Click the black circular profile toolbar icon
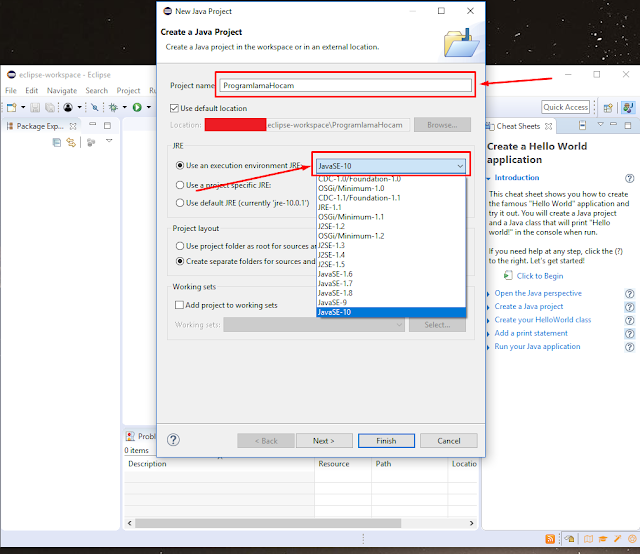 click(68, 107)
